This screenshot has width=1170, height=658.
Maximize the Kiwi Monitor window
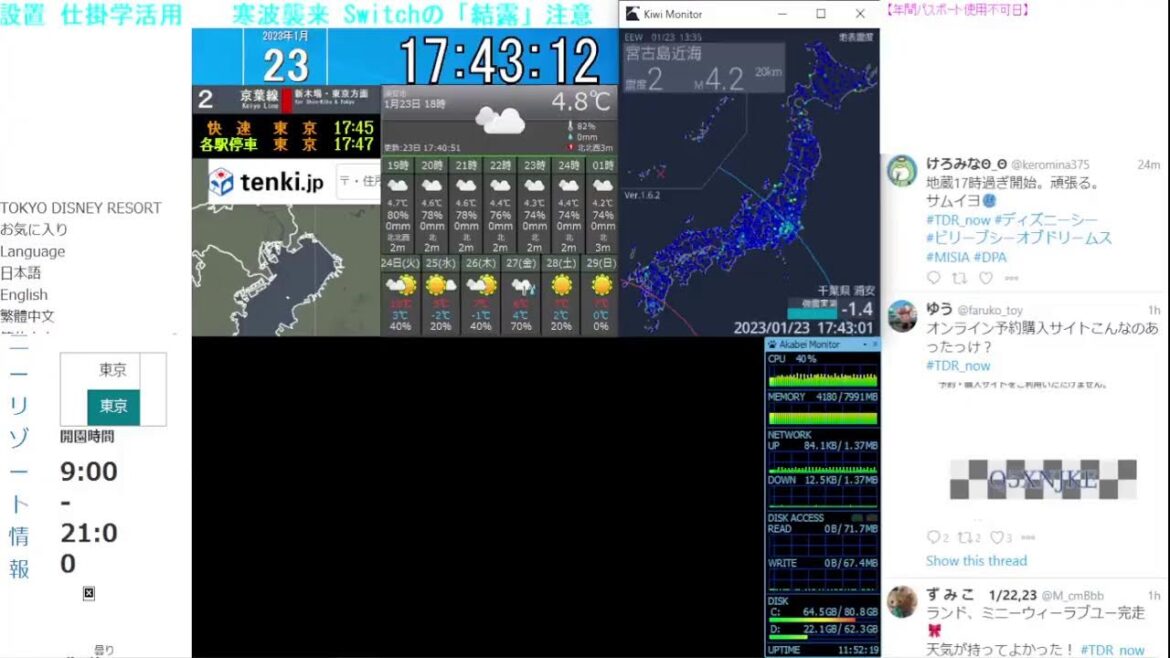(x=821, y=14)
